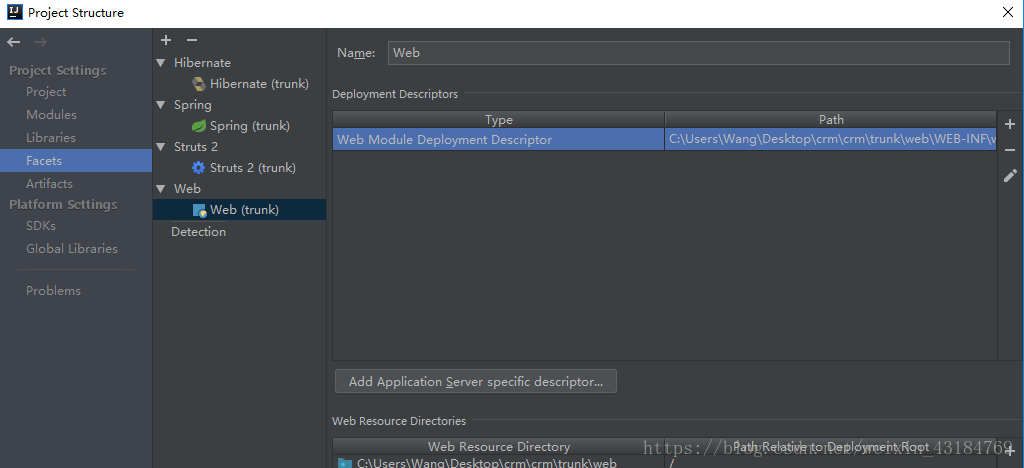Click the Web (trunk) facet icon

pyautogui.click(x=199, y=210)
